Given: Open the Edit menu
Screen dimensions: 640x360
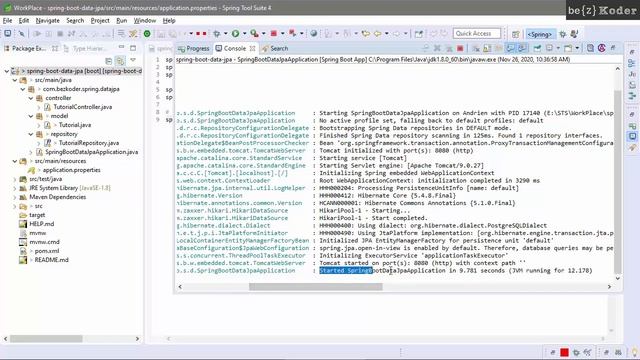Looking at the screenshot, I should [x=24, y=20].
